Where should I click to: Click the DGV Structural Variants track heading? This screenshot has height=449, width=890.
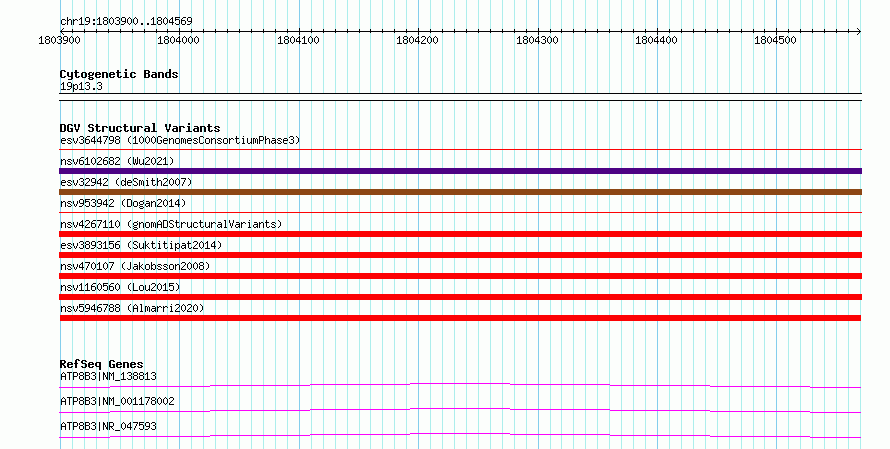pos(140,128)
